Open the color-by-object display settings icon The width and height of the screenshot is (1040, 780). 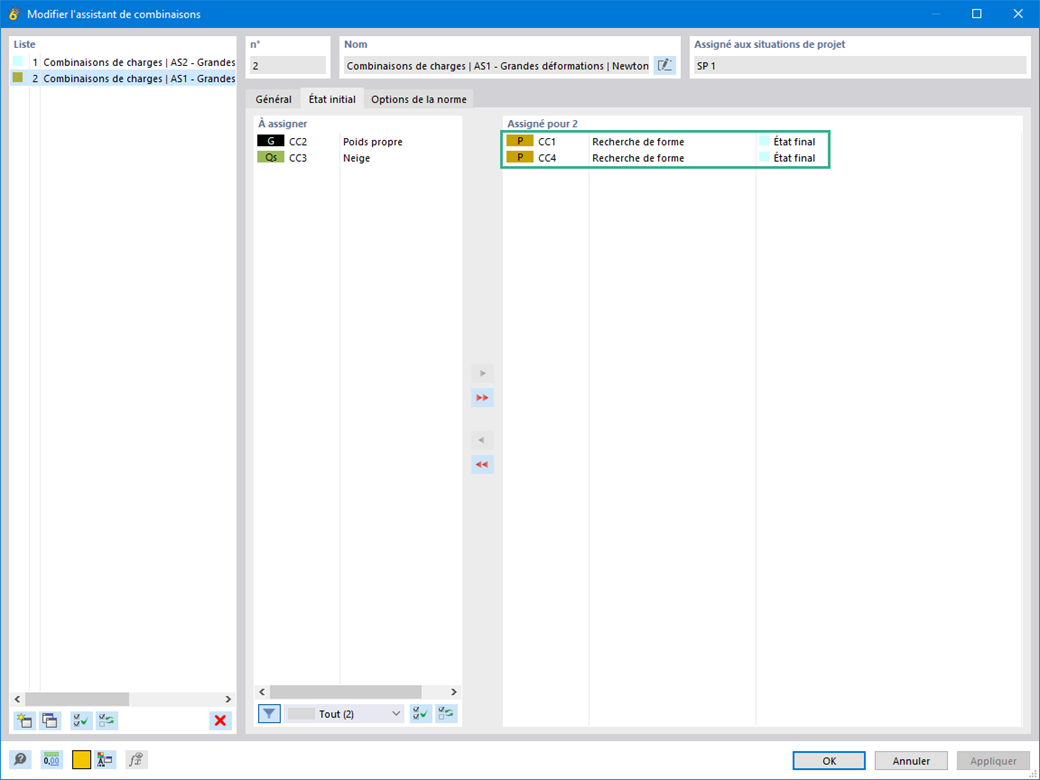pyautogui.click(x=104, y=759)
